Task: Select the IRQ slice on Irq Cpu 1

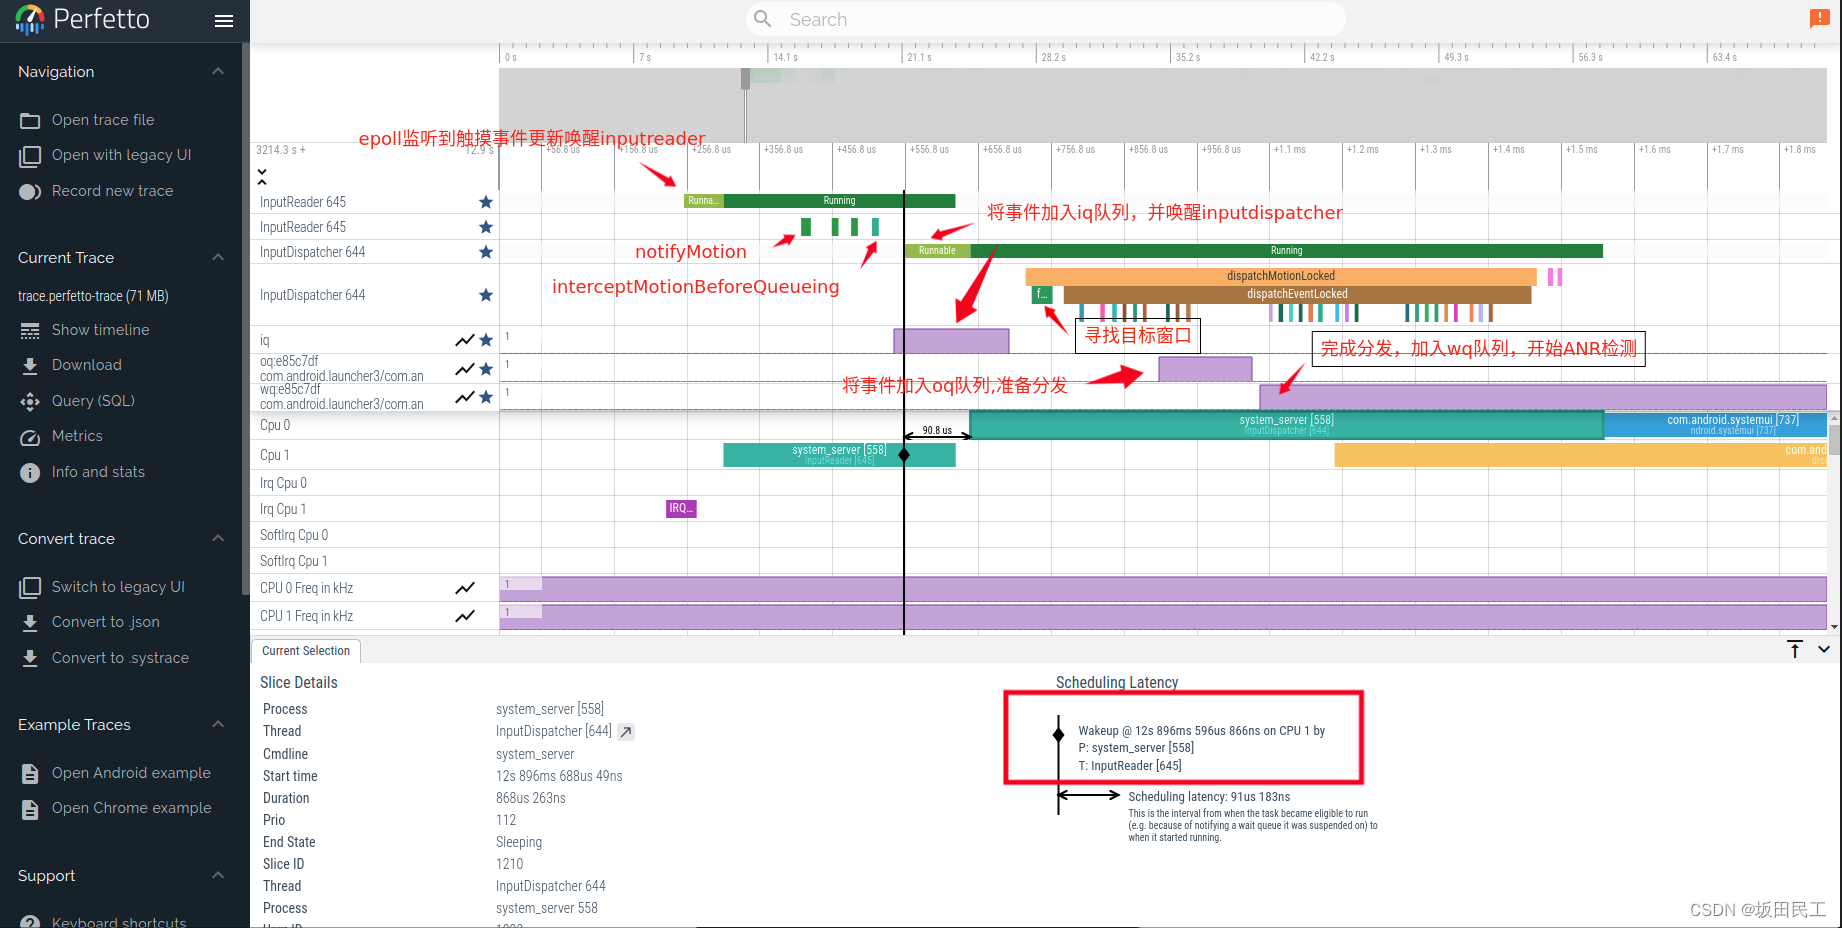Action: [x=681, y=509]
